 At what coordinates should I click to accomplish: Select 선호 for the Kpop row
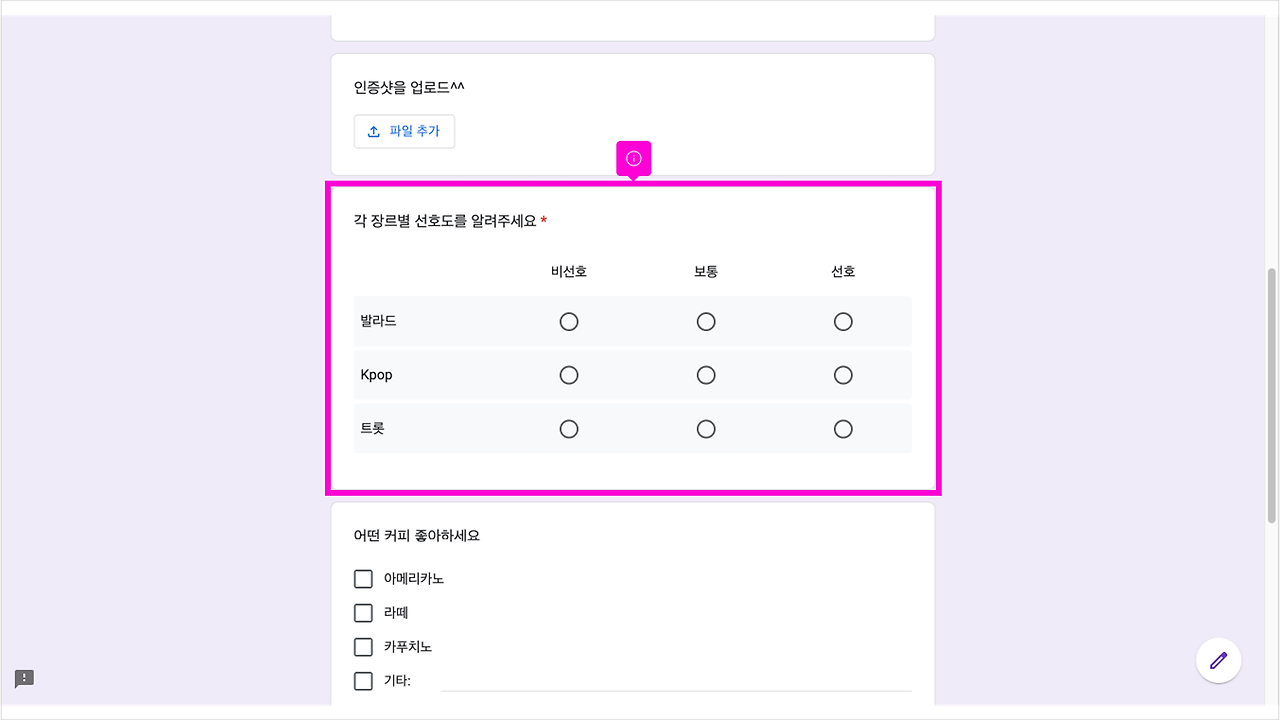[x=843, y=375]
